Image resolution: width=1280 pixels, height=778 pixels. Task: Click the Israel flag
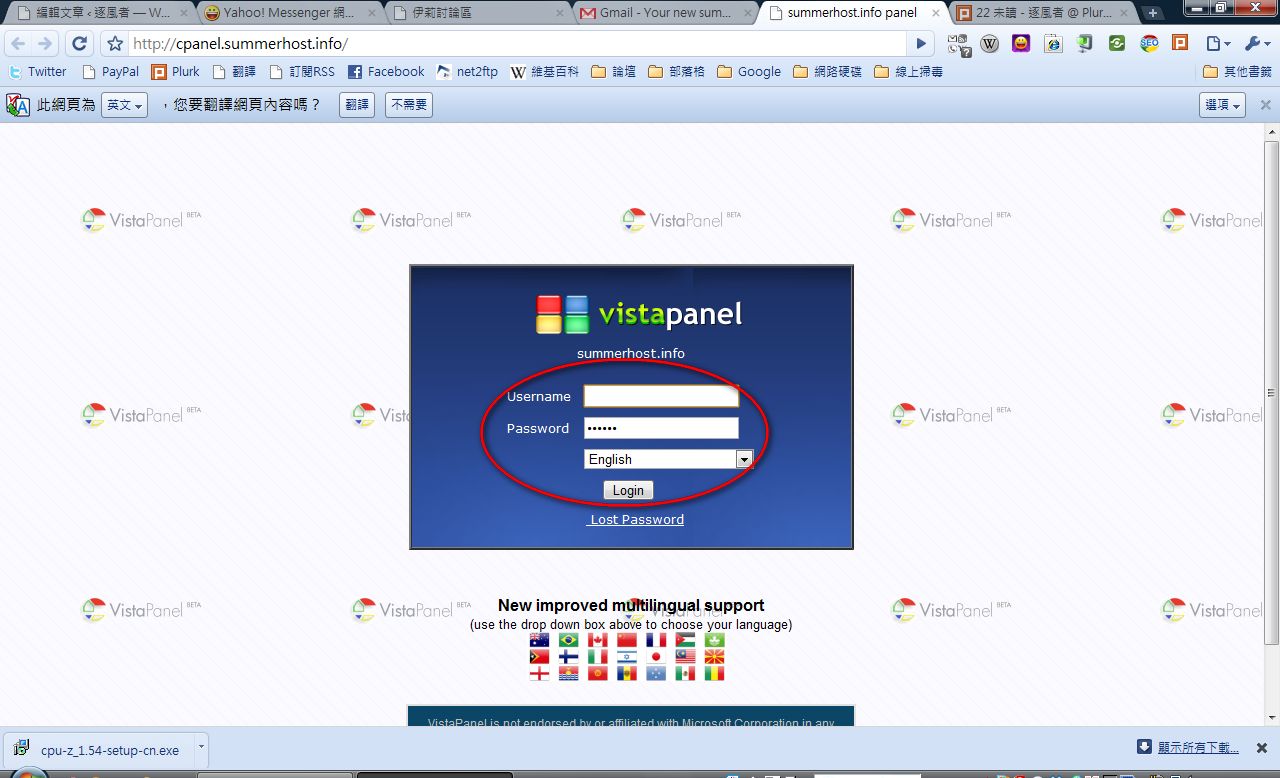(627, 657)
